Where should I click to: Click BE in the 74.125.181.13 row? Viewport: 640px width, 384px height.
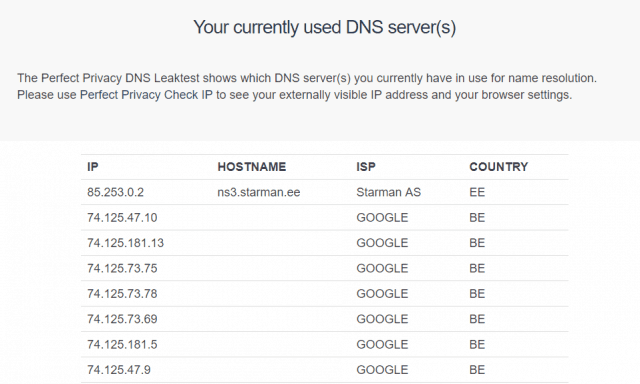click(x=477, y=243)
